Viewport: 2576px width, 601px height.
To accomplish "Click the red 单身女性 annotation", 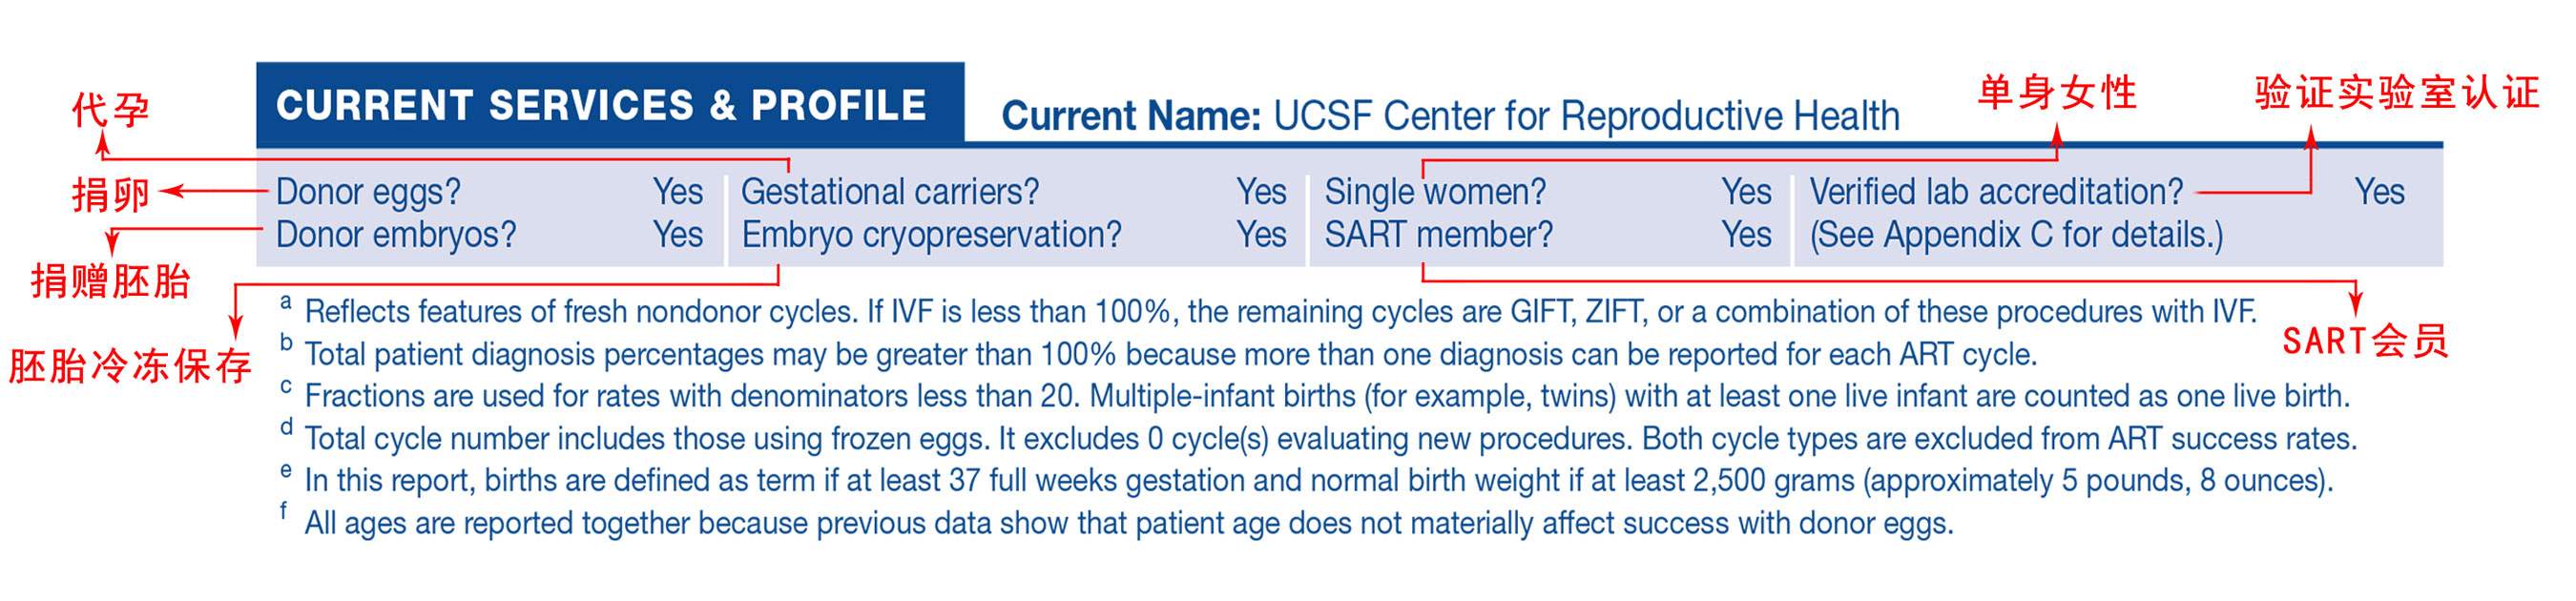I will [2057, 93].
